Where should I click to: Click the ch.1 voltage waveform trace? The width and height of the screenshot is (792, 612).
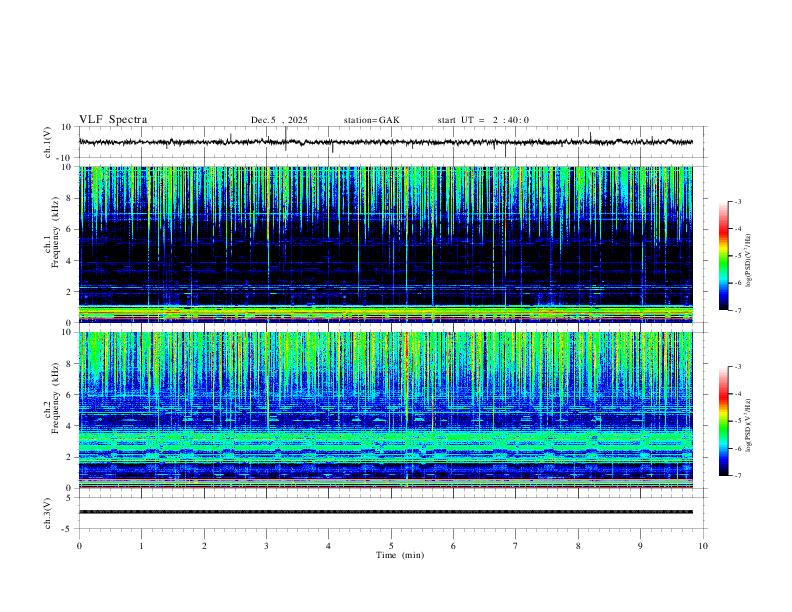click(385, 142)
